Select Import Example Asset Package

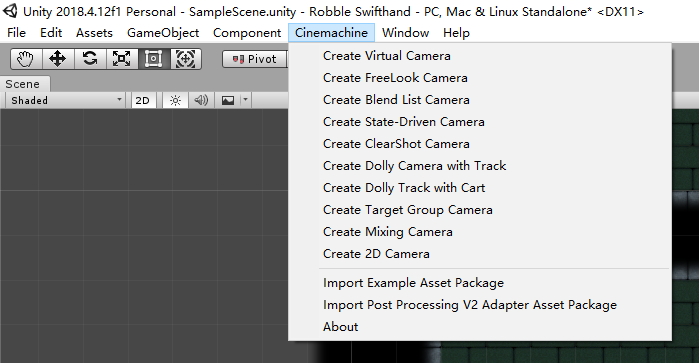(x=480, y=283)
